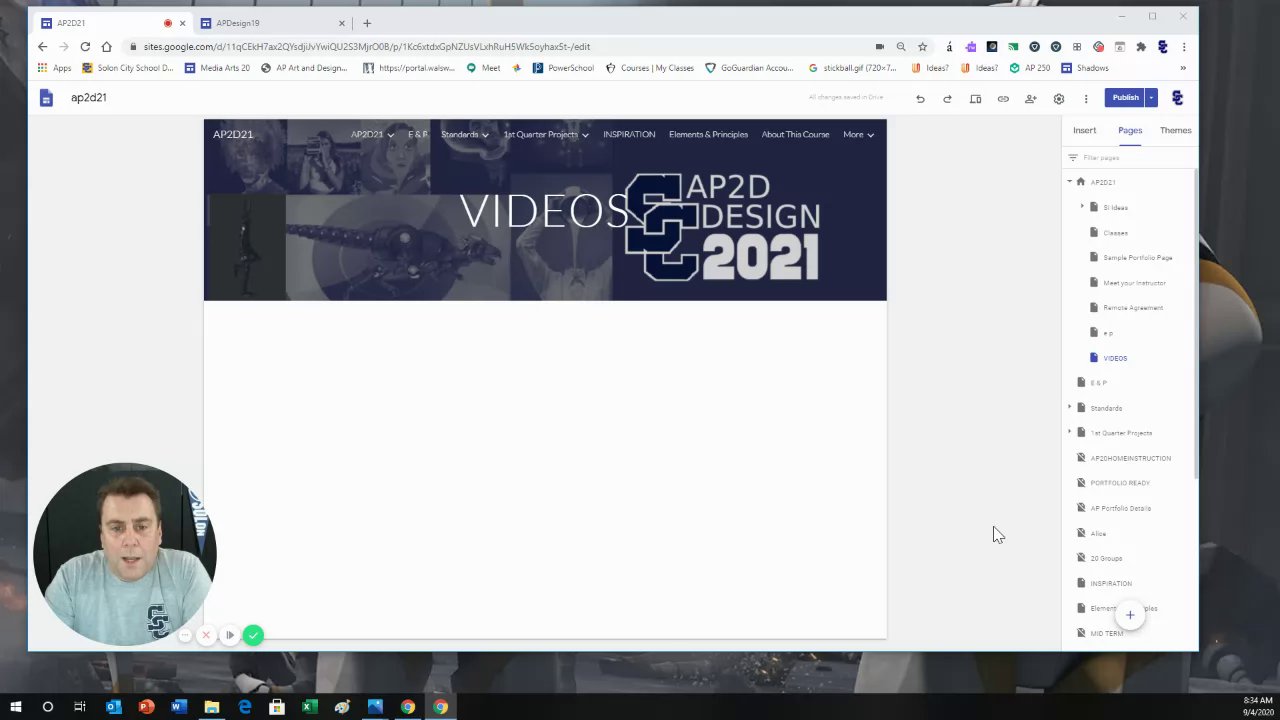Viewport: 1280px width, 720px height.
Task: Reload the page in Chrome
Action: pyautogui.click(x=85, y=46)
